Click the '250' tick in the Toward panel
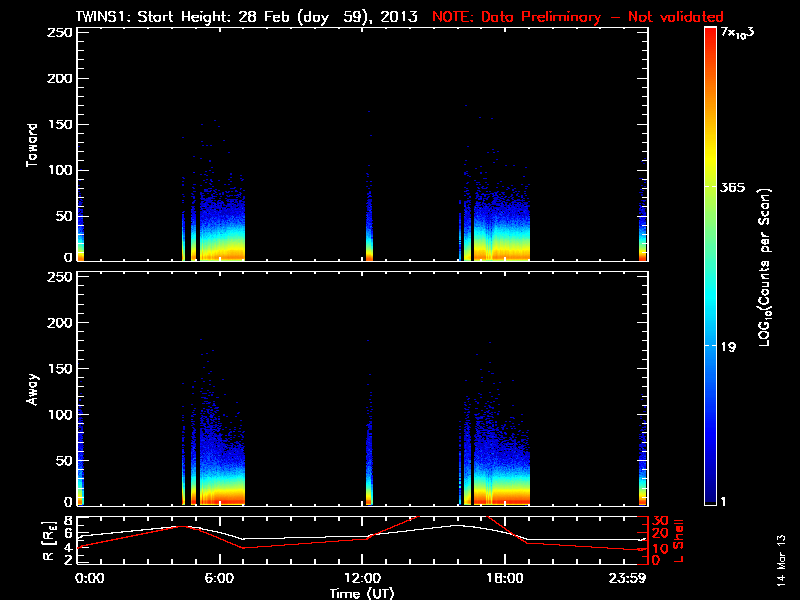Screen dimensions: 800x600 point(59,33)
